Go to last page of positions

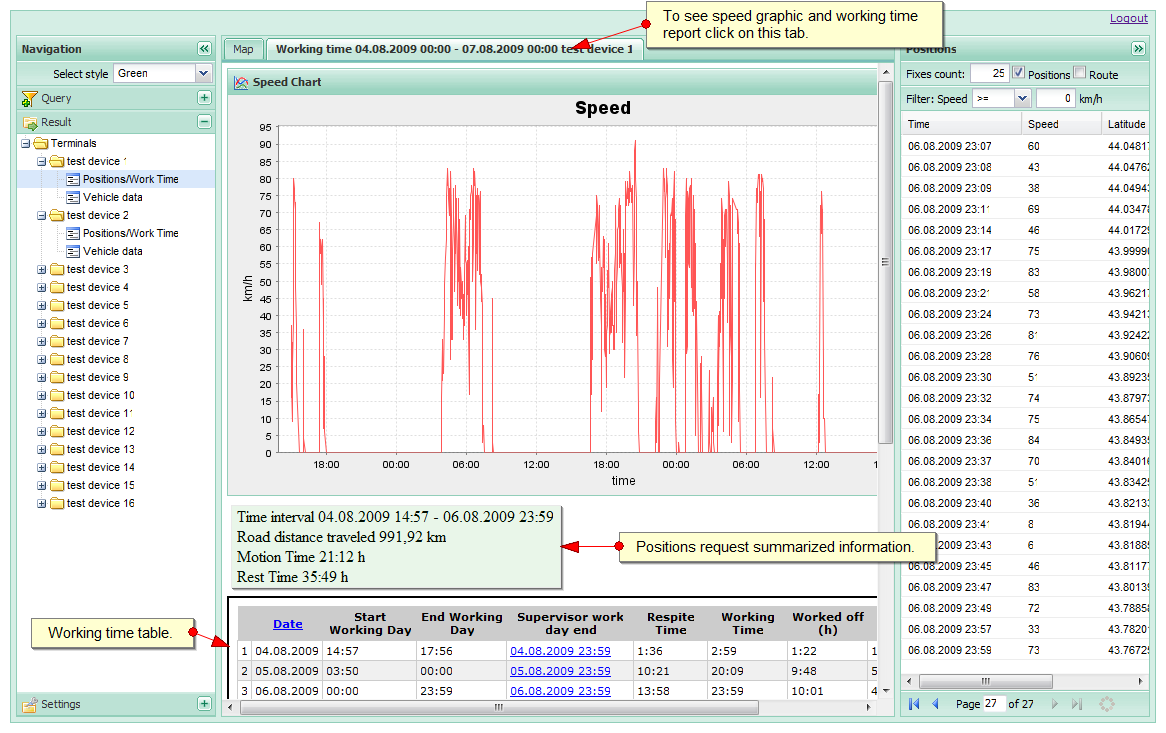pyautogui.click(x=1076, y=703)
